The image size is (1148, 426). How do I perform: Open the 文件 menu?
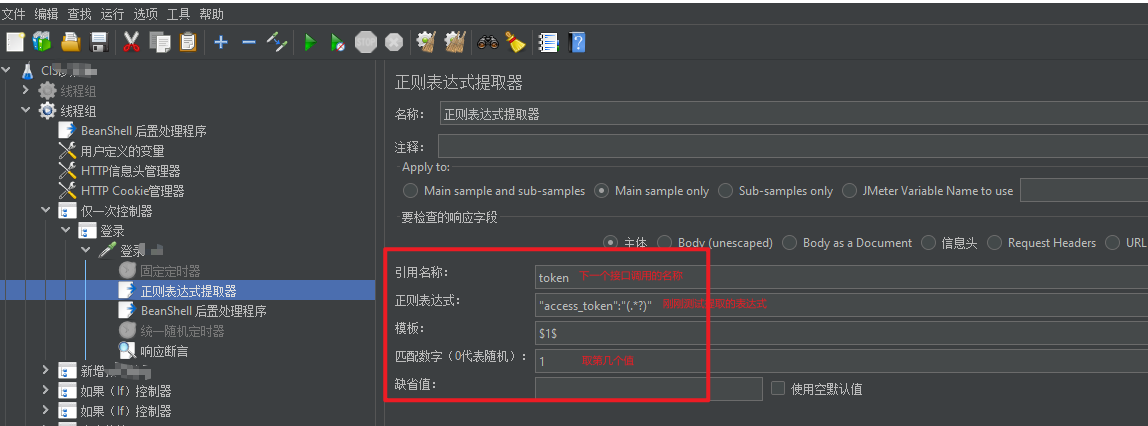point(13,14)
